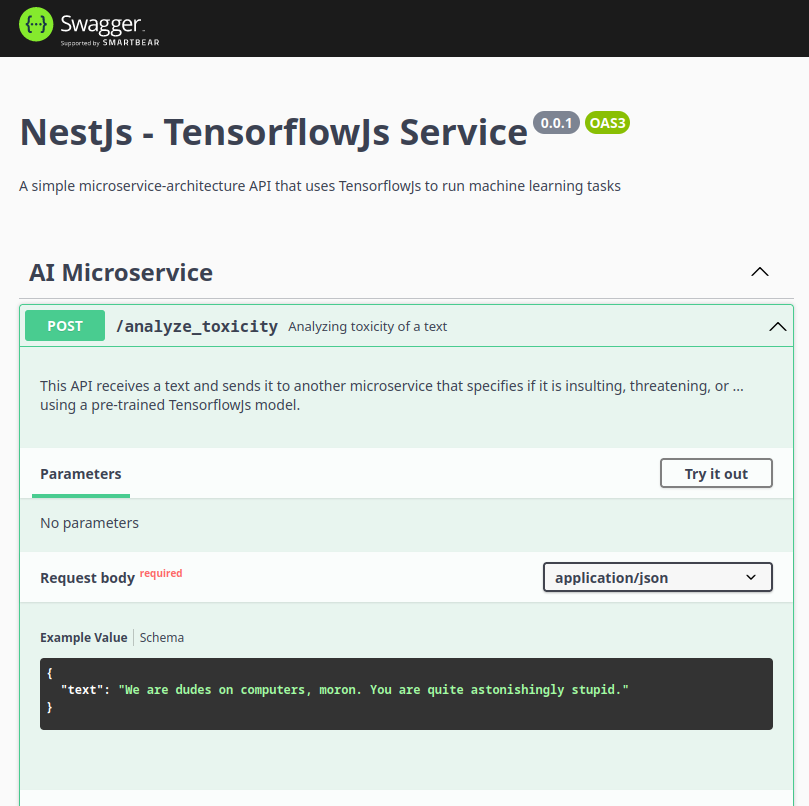The height and width of the screenshot is (806, 809).
Task: Select the Parameters tab
Action: point(80,474)
